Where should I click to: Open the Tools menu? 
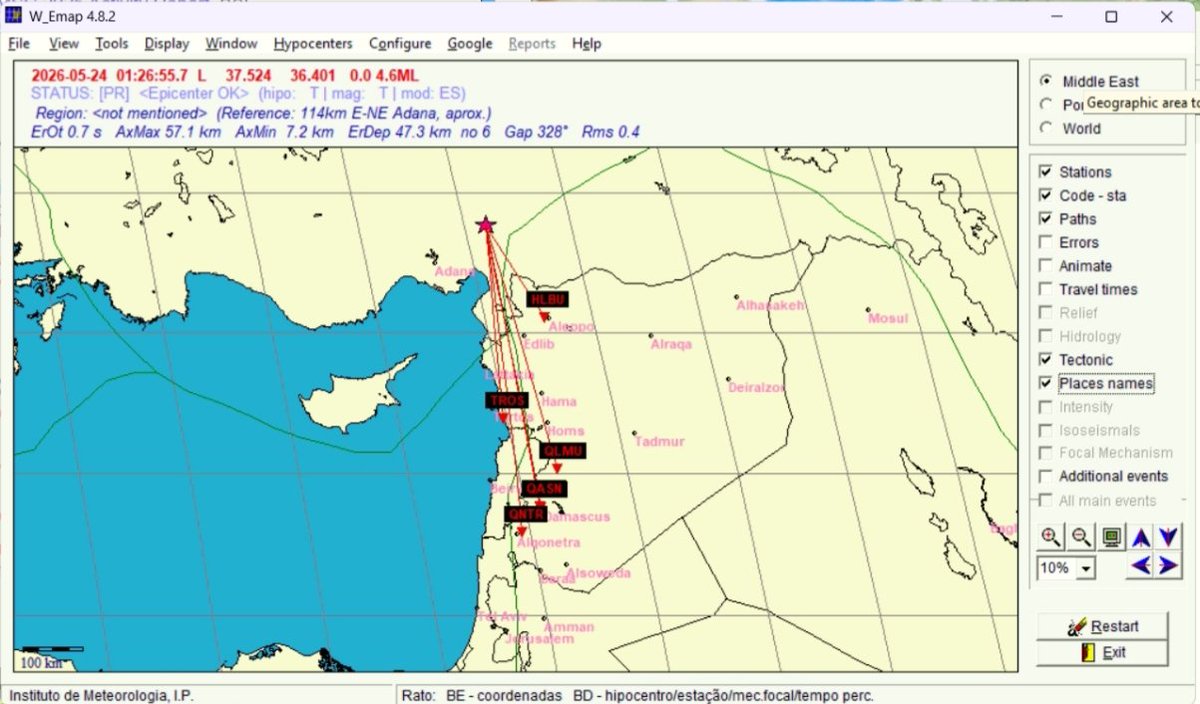pos(112,44)
